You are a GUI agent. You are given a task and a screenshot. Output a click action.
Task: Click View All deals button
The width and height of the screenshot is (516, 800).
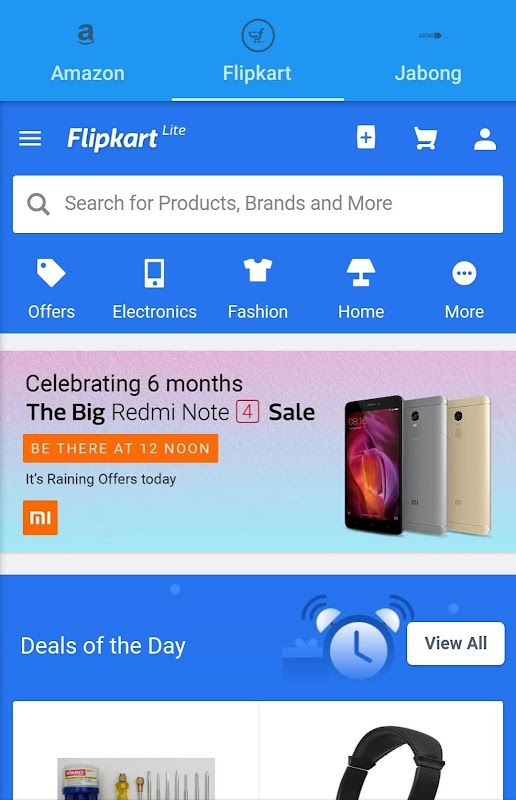pyautogui.click(x=456, y=643)
